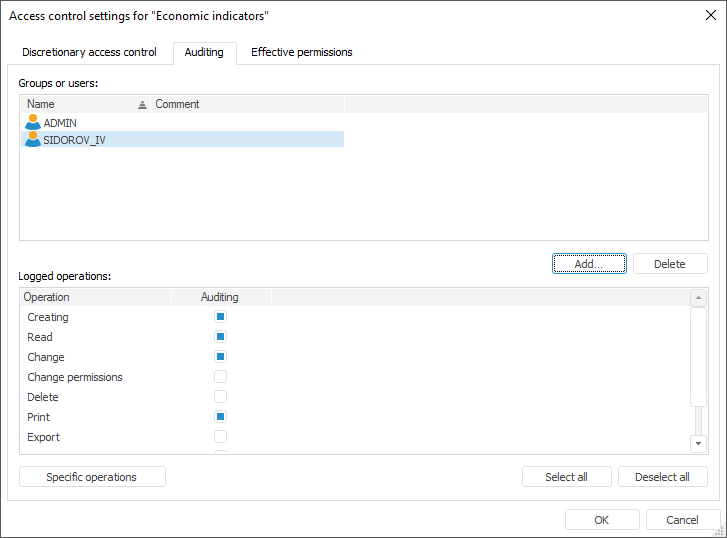This screenshot has width=727, height=538.
Task: Enable auditing for Export operation
Action: 220,437
